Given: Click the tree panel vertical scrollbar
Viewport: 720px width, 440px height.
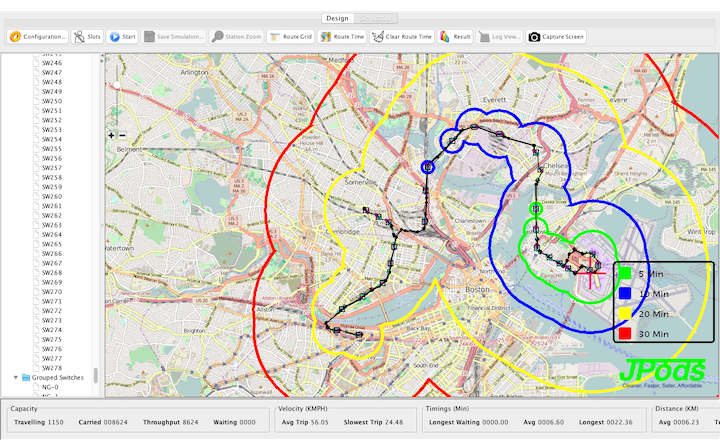Looking at the screenshot, I should [97, 376].
